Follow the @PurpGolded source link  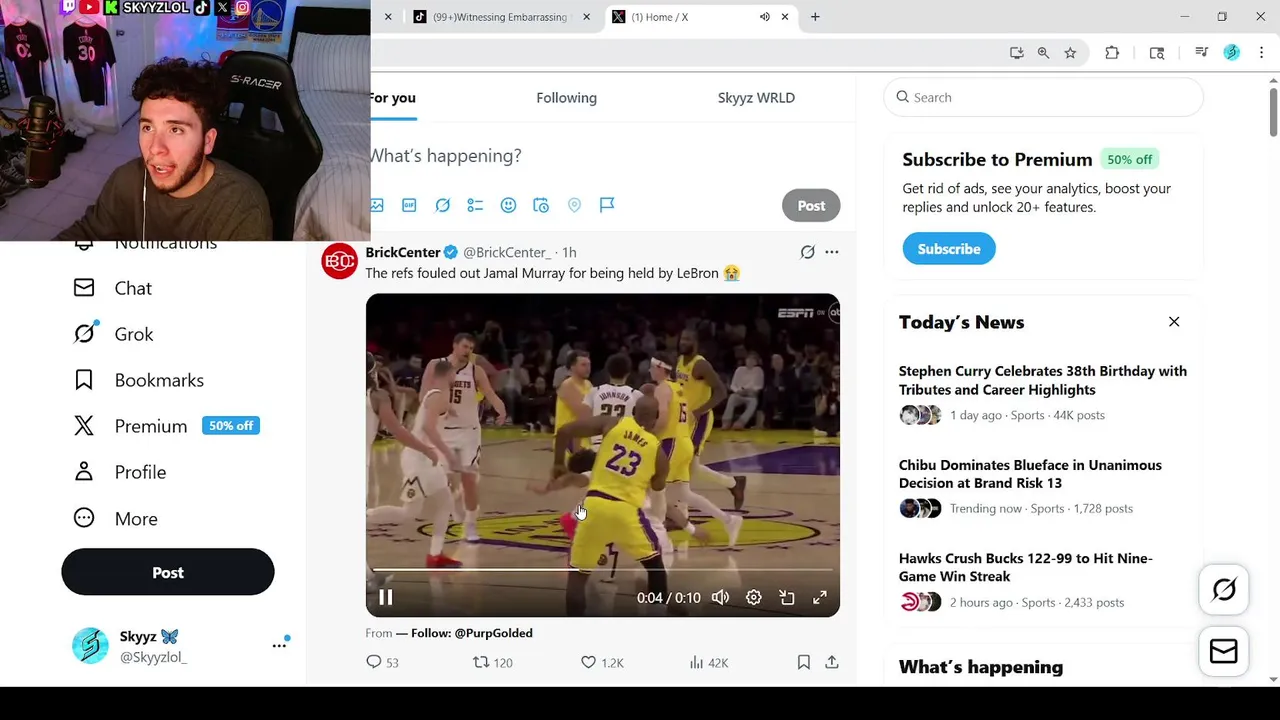point(464,633)
